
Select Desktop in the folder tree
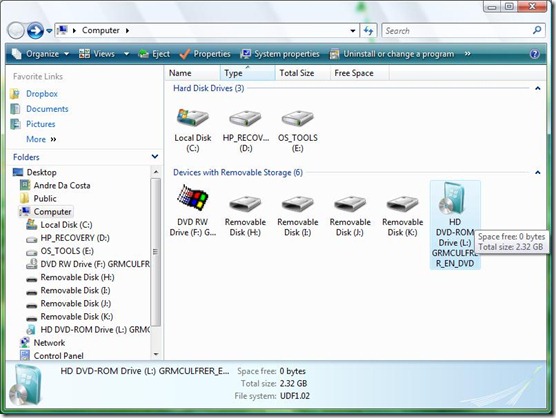click(41, 172)
